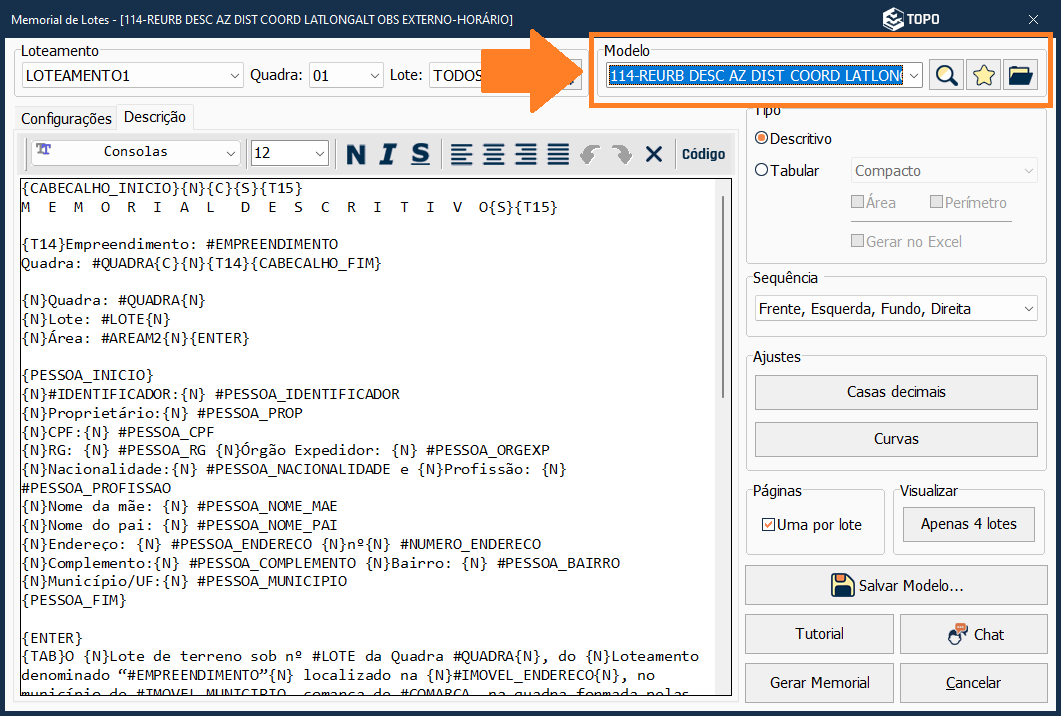Select the Descritivo radio option
Image resolution: width=1061 pixels, height=716 pixels.
point(762,139)
